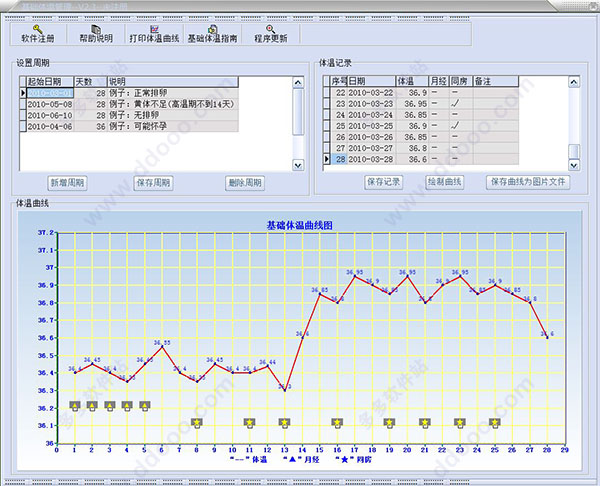
Task: Click temperature cell 36.6 in row 28
Action: pyautogui.click(x=412, y=159)
